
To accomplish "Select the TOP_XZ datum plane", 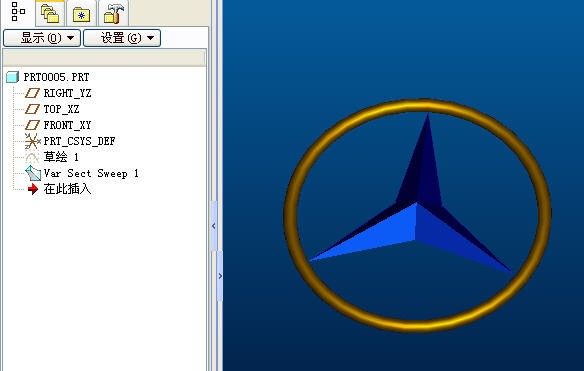I will [61, 109].
